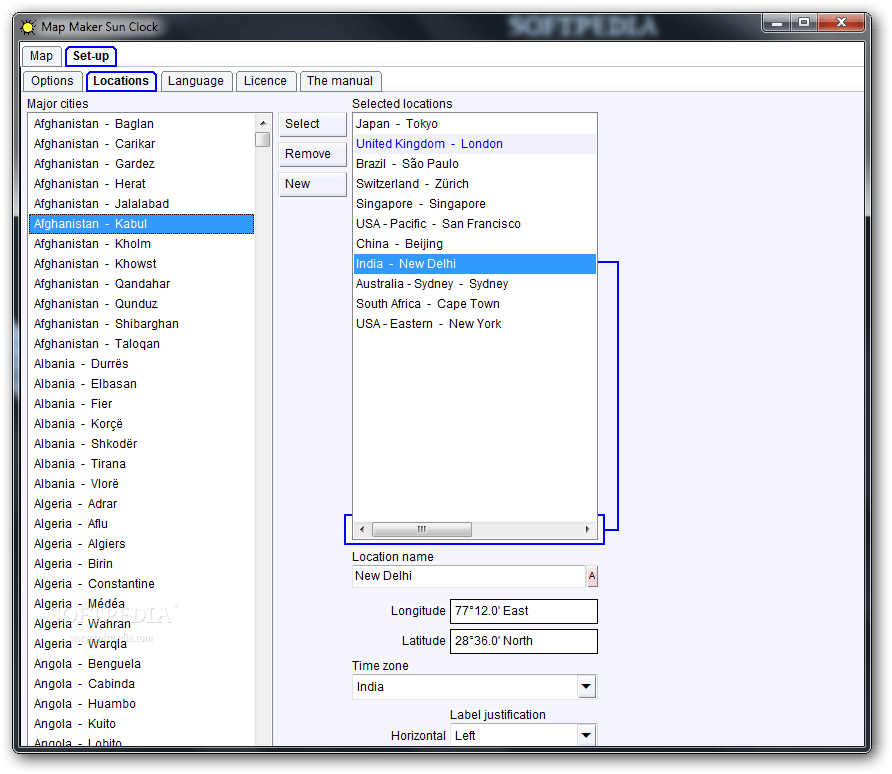The height and width of the screenshot is (774, 892).
Task: Click right arrow of Selected locations scrollbar
Action: (588, 529)
